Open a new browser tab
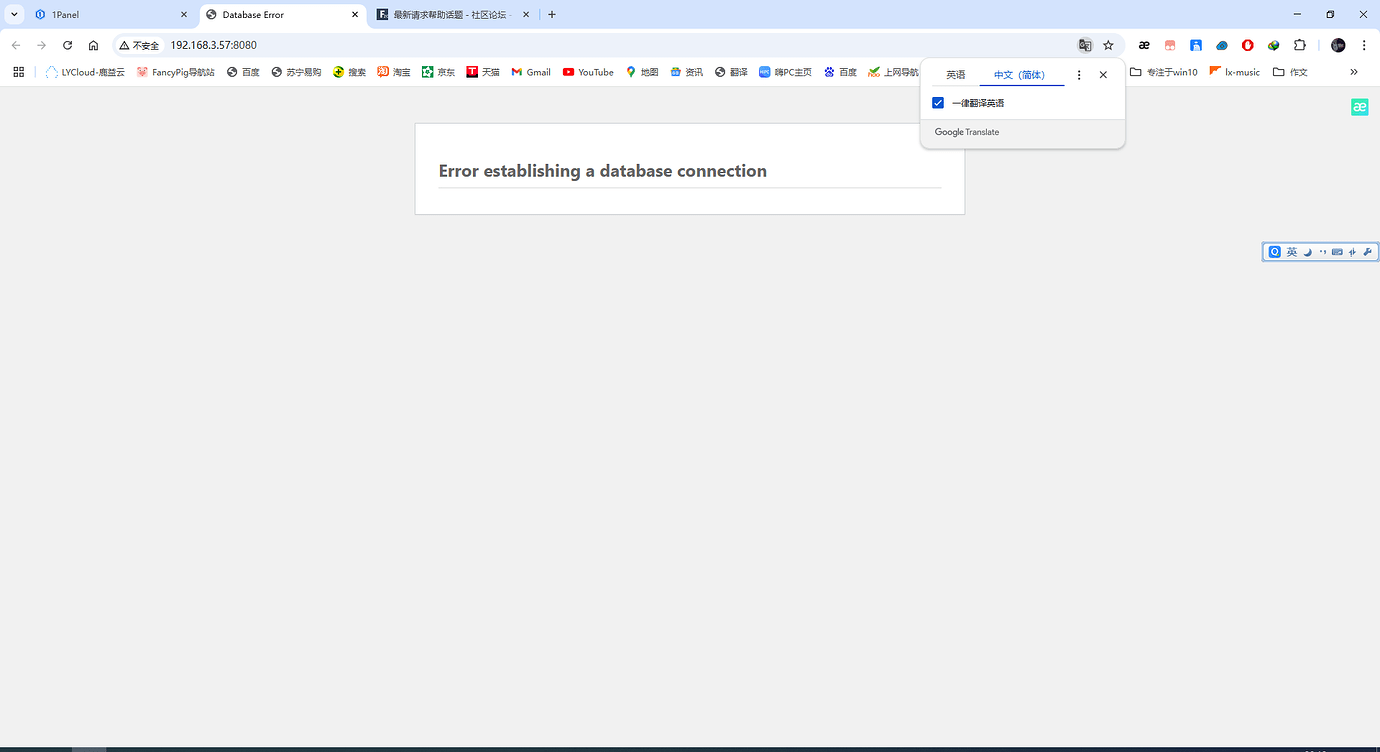1380x752 pixels. (552, 15)
